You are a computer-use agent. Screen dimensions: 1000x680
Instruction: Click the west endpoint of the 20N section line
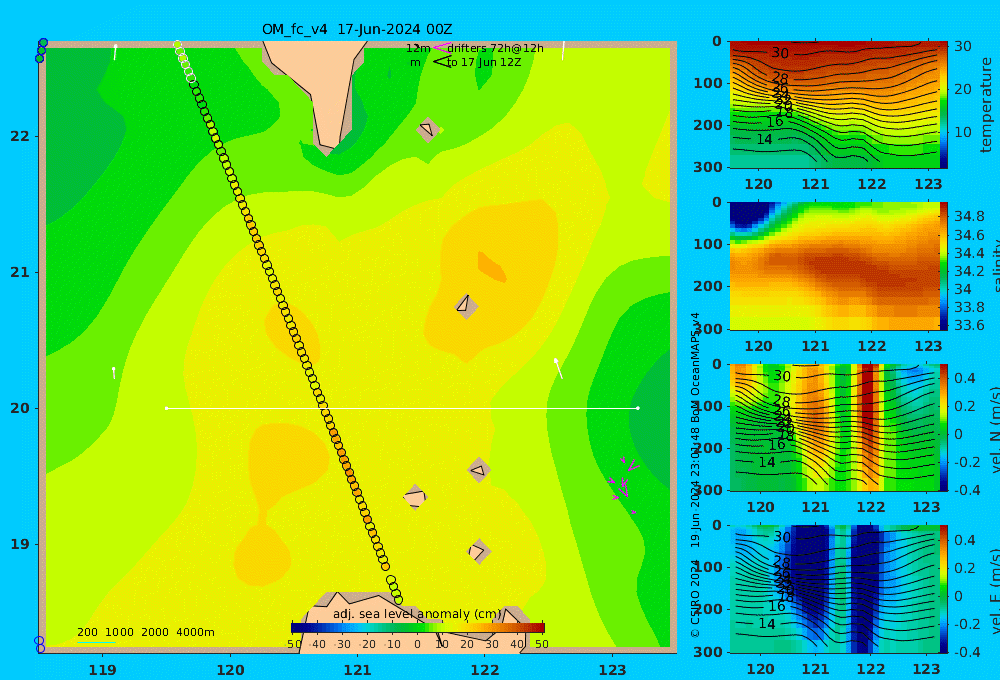pos(166,408)
